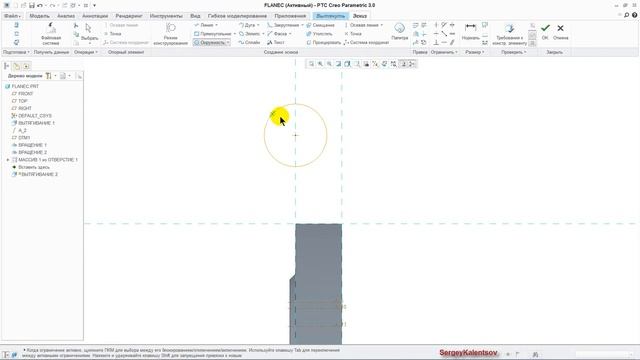Click the search magnifier icon near help
This screenshot has width=640, height=360.
tap(627, 15)
